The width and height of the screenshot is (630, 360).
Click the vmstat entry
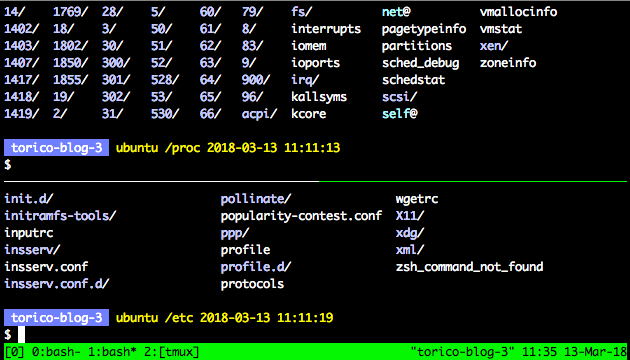click(x=501, y=29)
